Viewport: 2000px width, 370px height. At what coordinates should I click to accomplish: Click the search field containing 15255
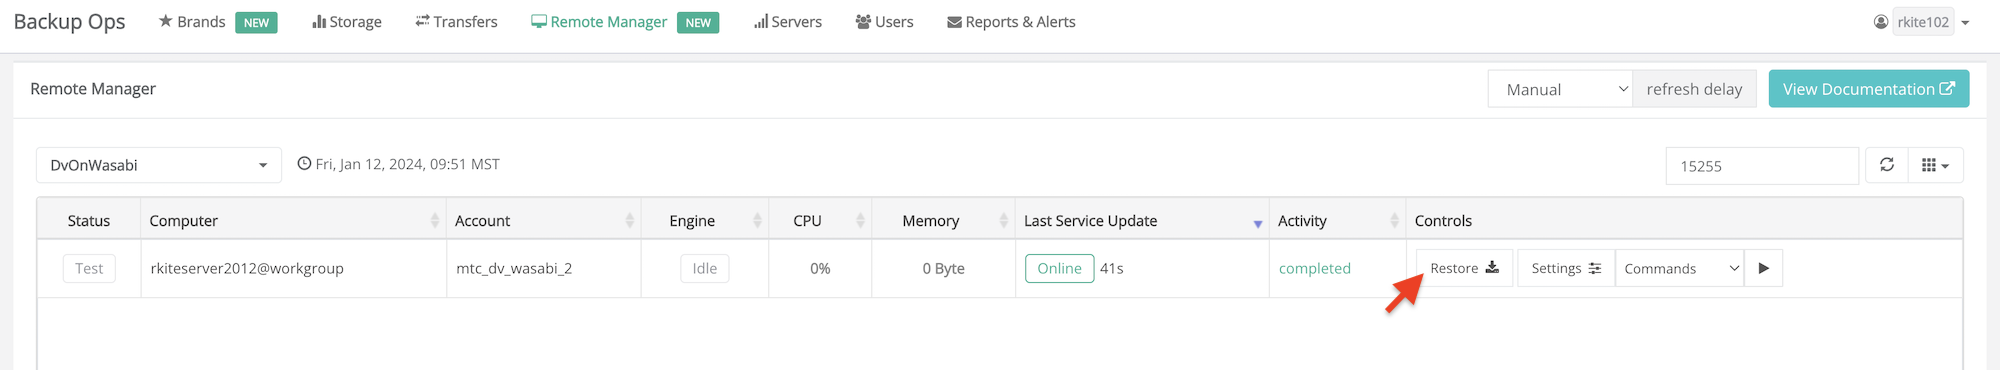(1762, 166)
